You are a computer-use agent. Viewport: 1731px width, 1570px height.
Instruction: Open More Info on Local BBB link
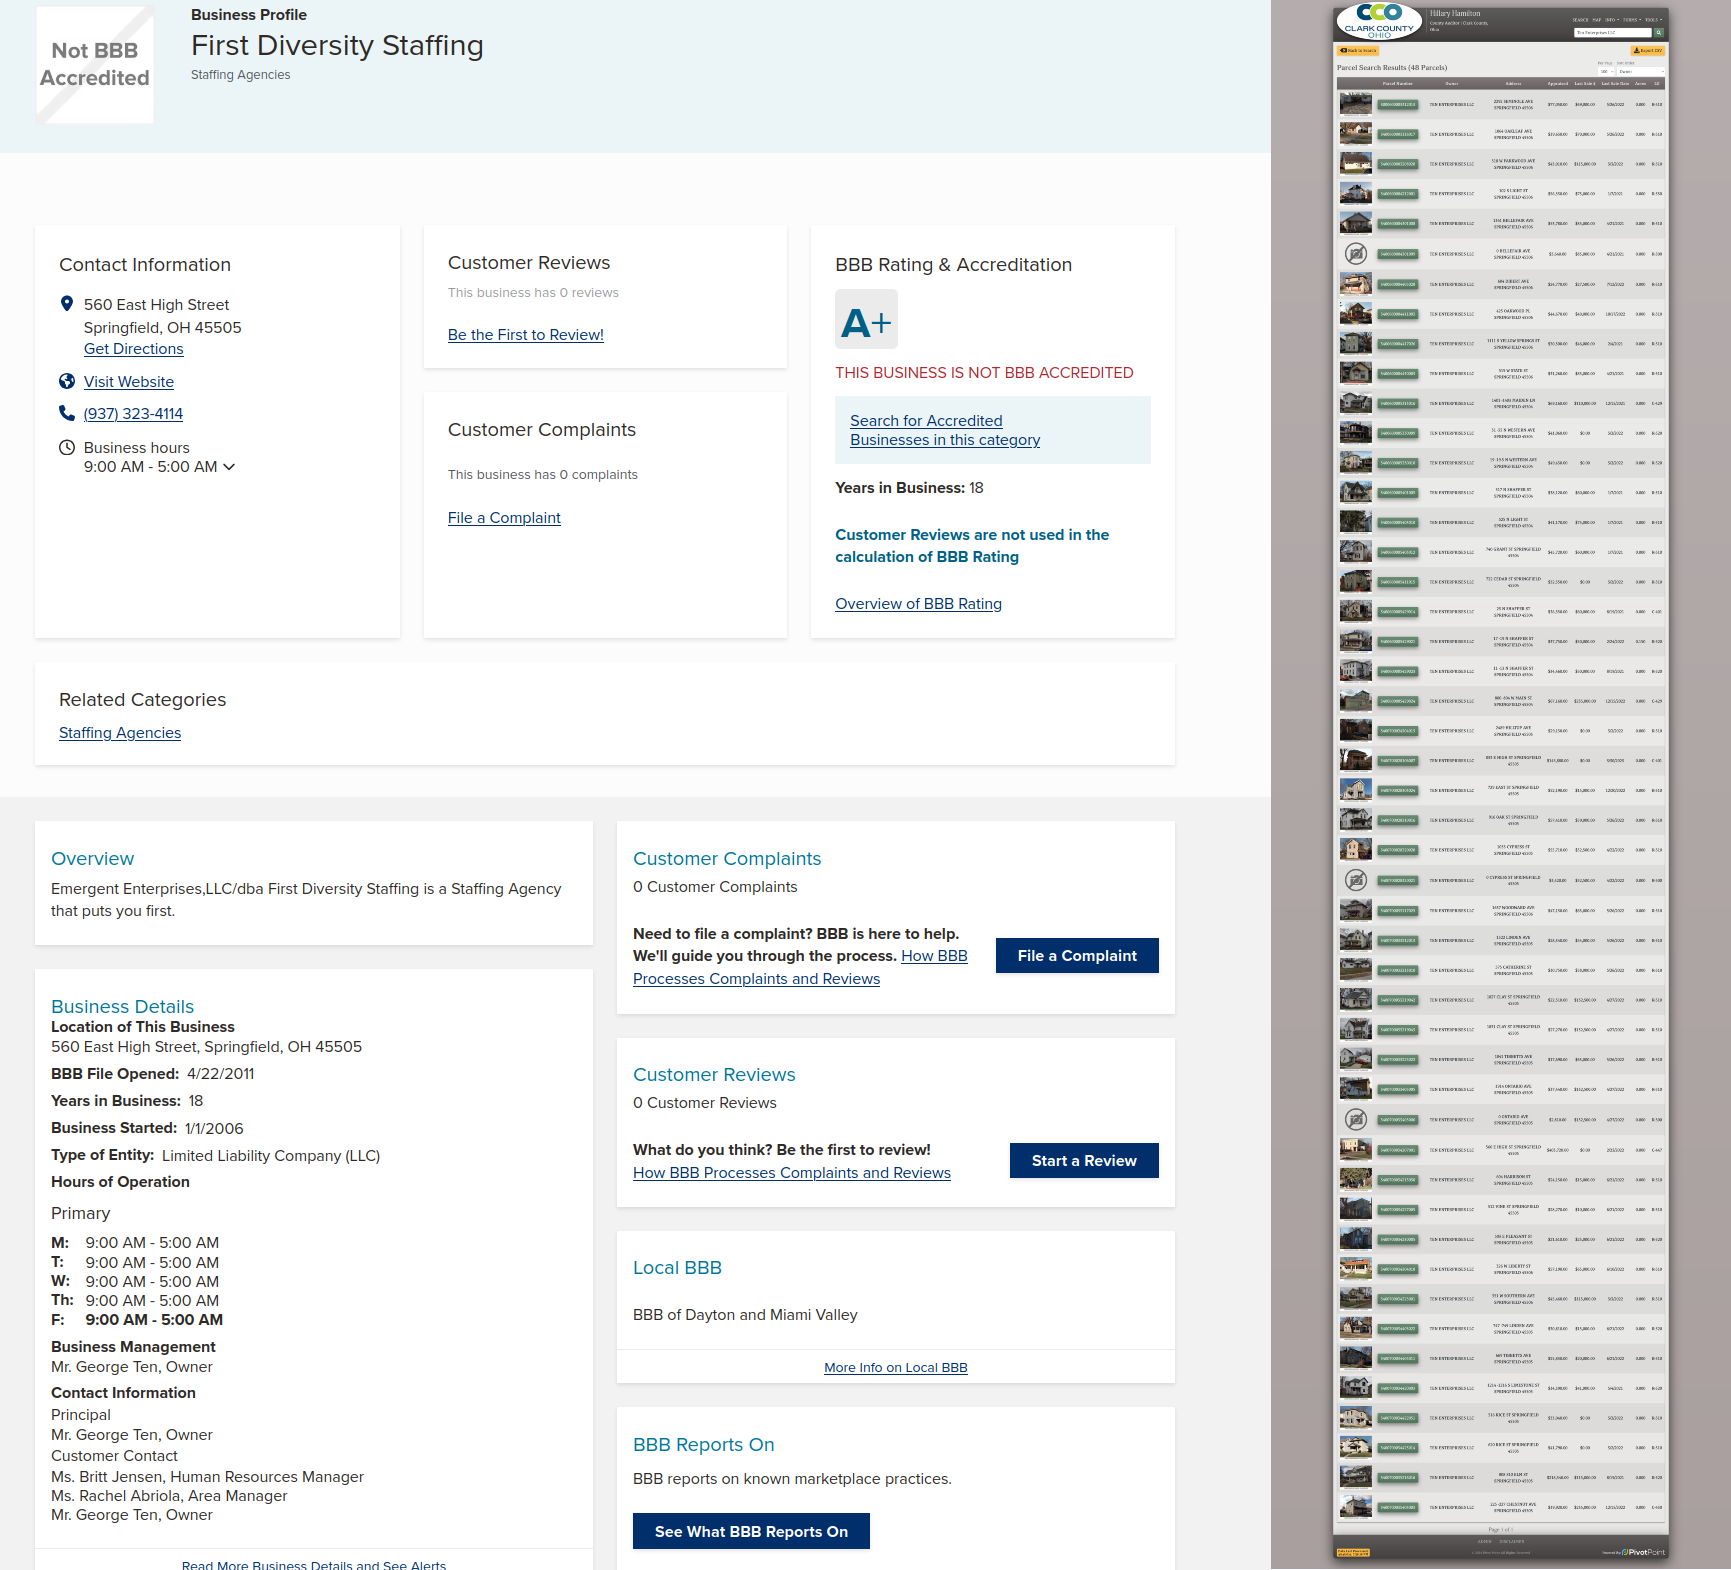click(896, 1368)
